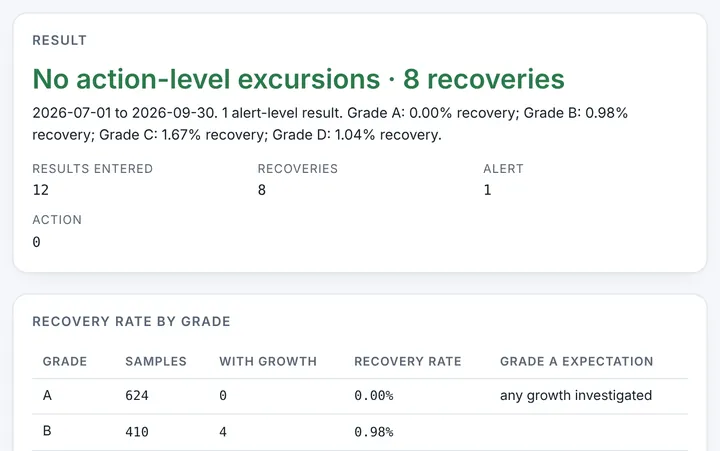
Task: Click the 'No action-level excursions' result heading
Action: 298,79
